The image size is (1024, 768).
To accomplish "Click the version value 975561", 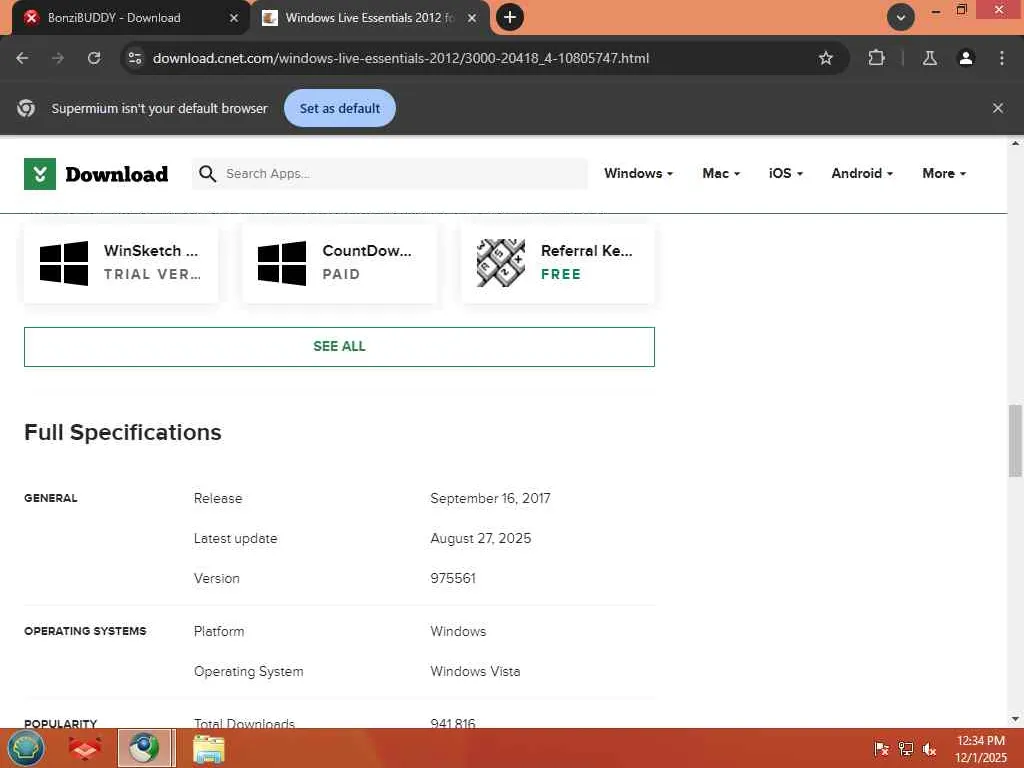I will [x=453, y=578].
